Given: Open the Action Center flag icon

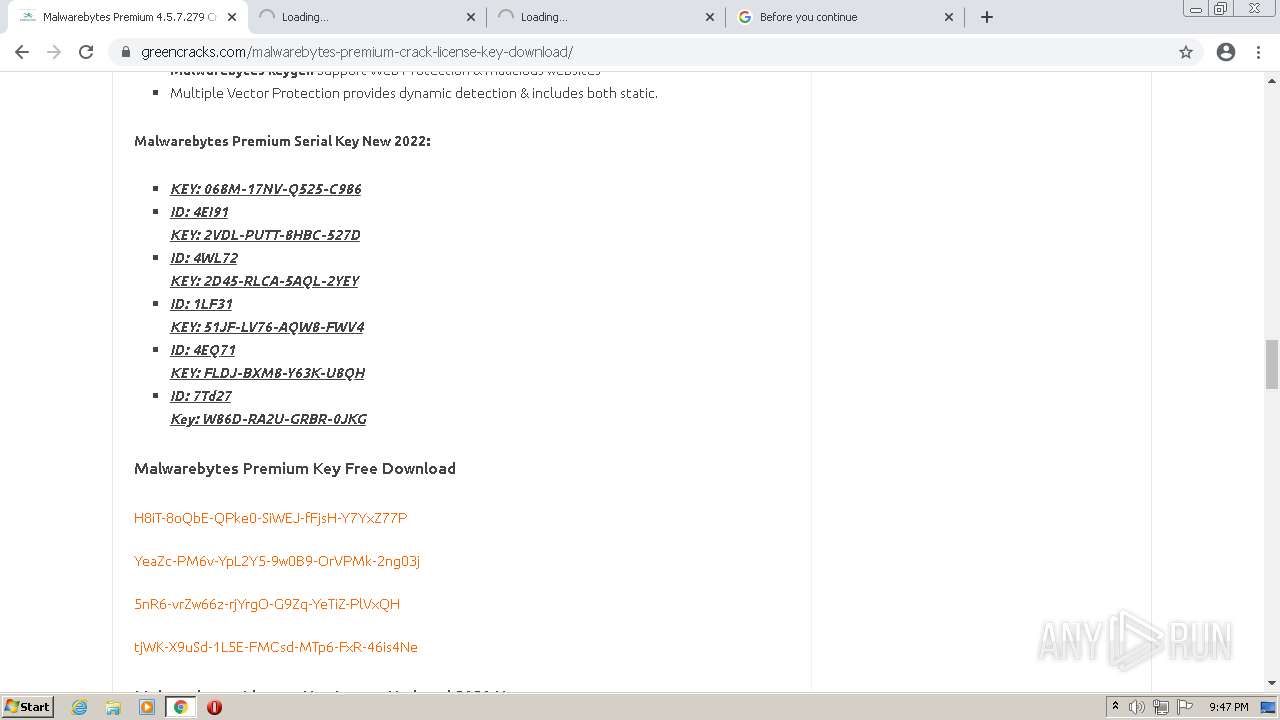Looking at the screenshot, I should click(x=1184, y=707).
